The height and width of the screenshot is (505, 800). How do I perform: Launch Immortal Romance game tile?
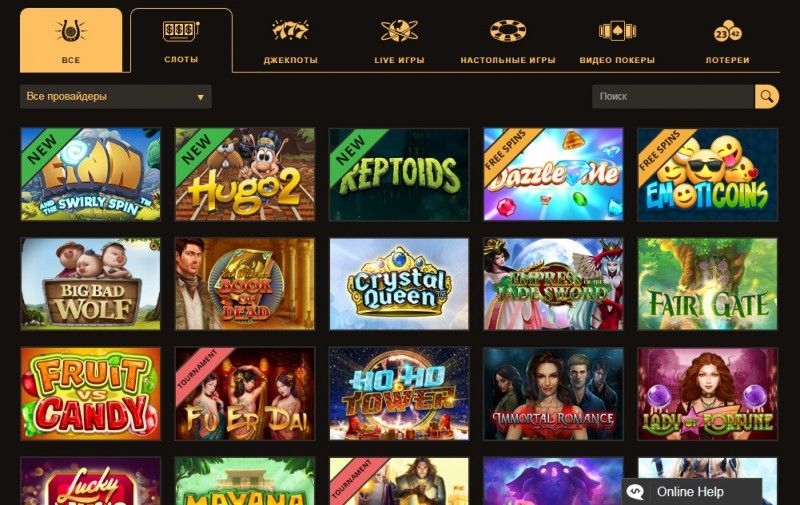554,394
